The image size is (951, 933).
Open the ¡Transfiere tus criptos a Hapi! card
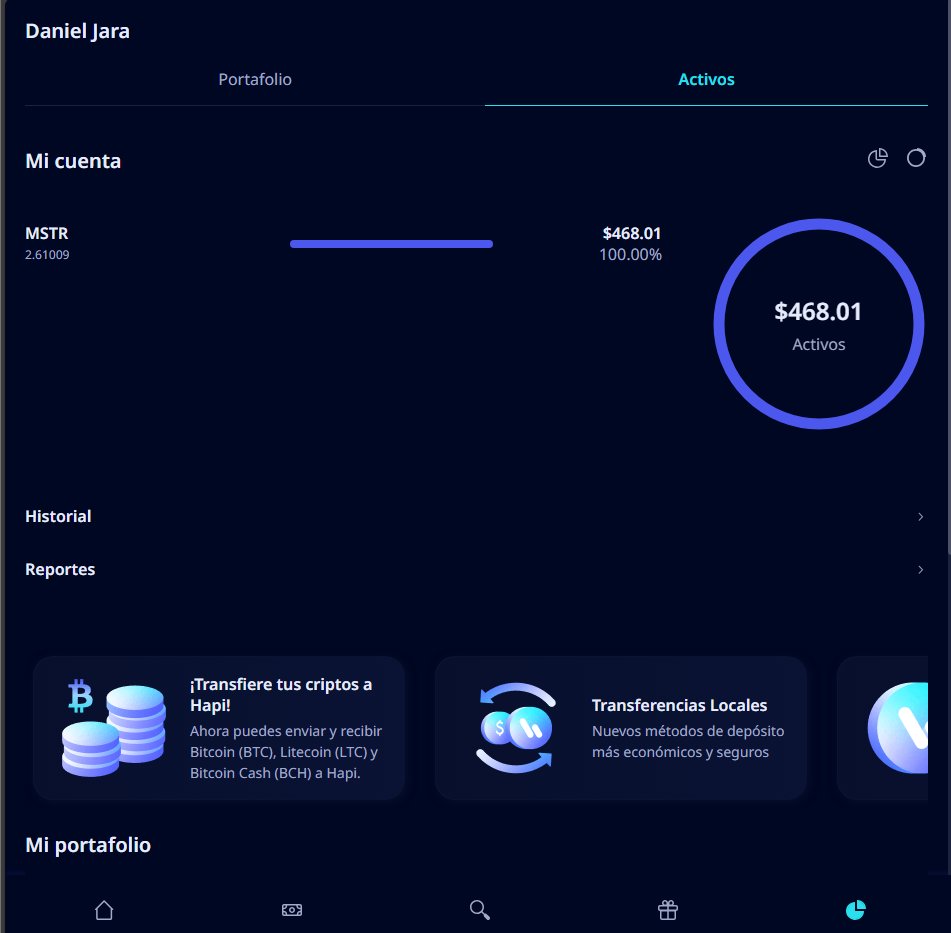coord(219,728)
